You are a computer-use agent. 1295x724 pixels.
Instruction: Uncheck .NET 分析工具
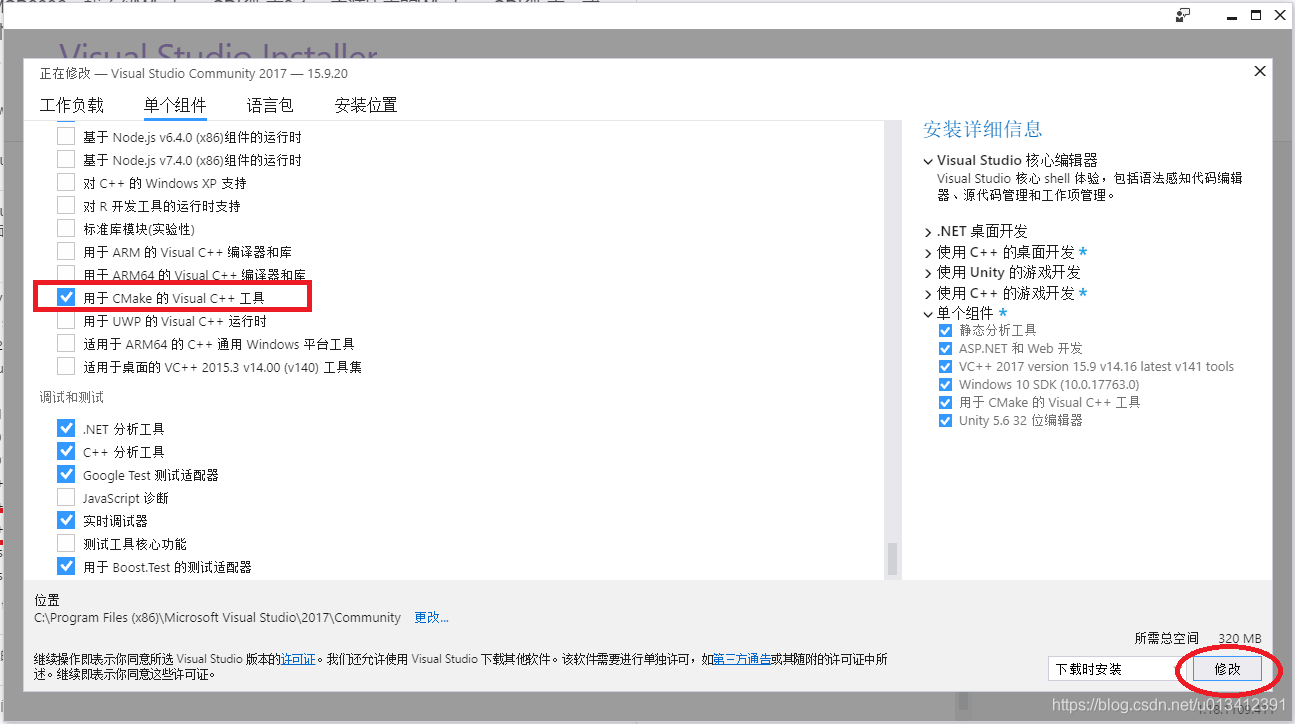(x=66, y=429)
